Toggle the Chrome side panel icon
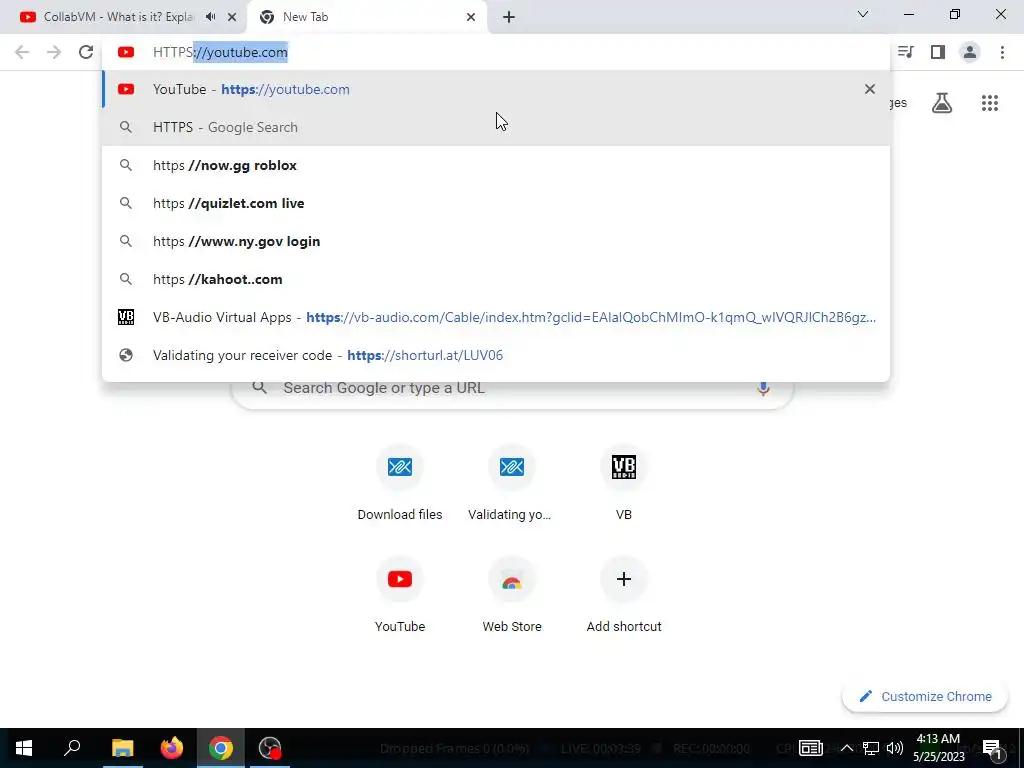1024x768 pixels. (938, 52)
